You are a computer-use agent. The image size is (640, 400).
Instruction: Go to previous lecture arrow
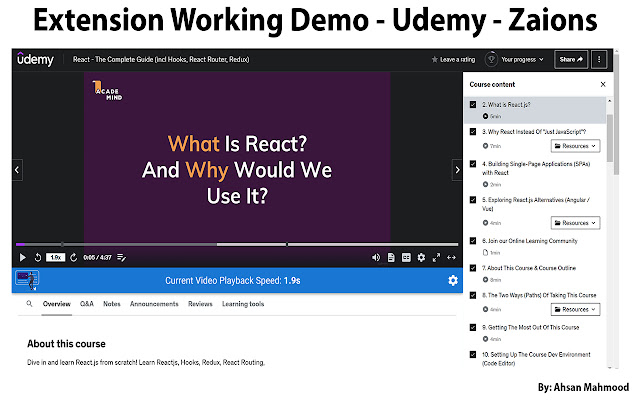click(x=17, y=170)
